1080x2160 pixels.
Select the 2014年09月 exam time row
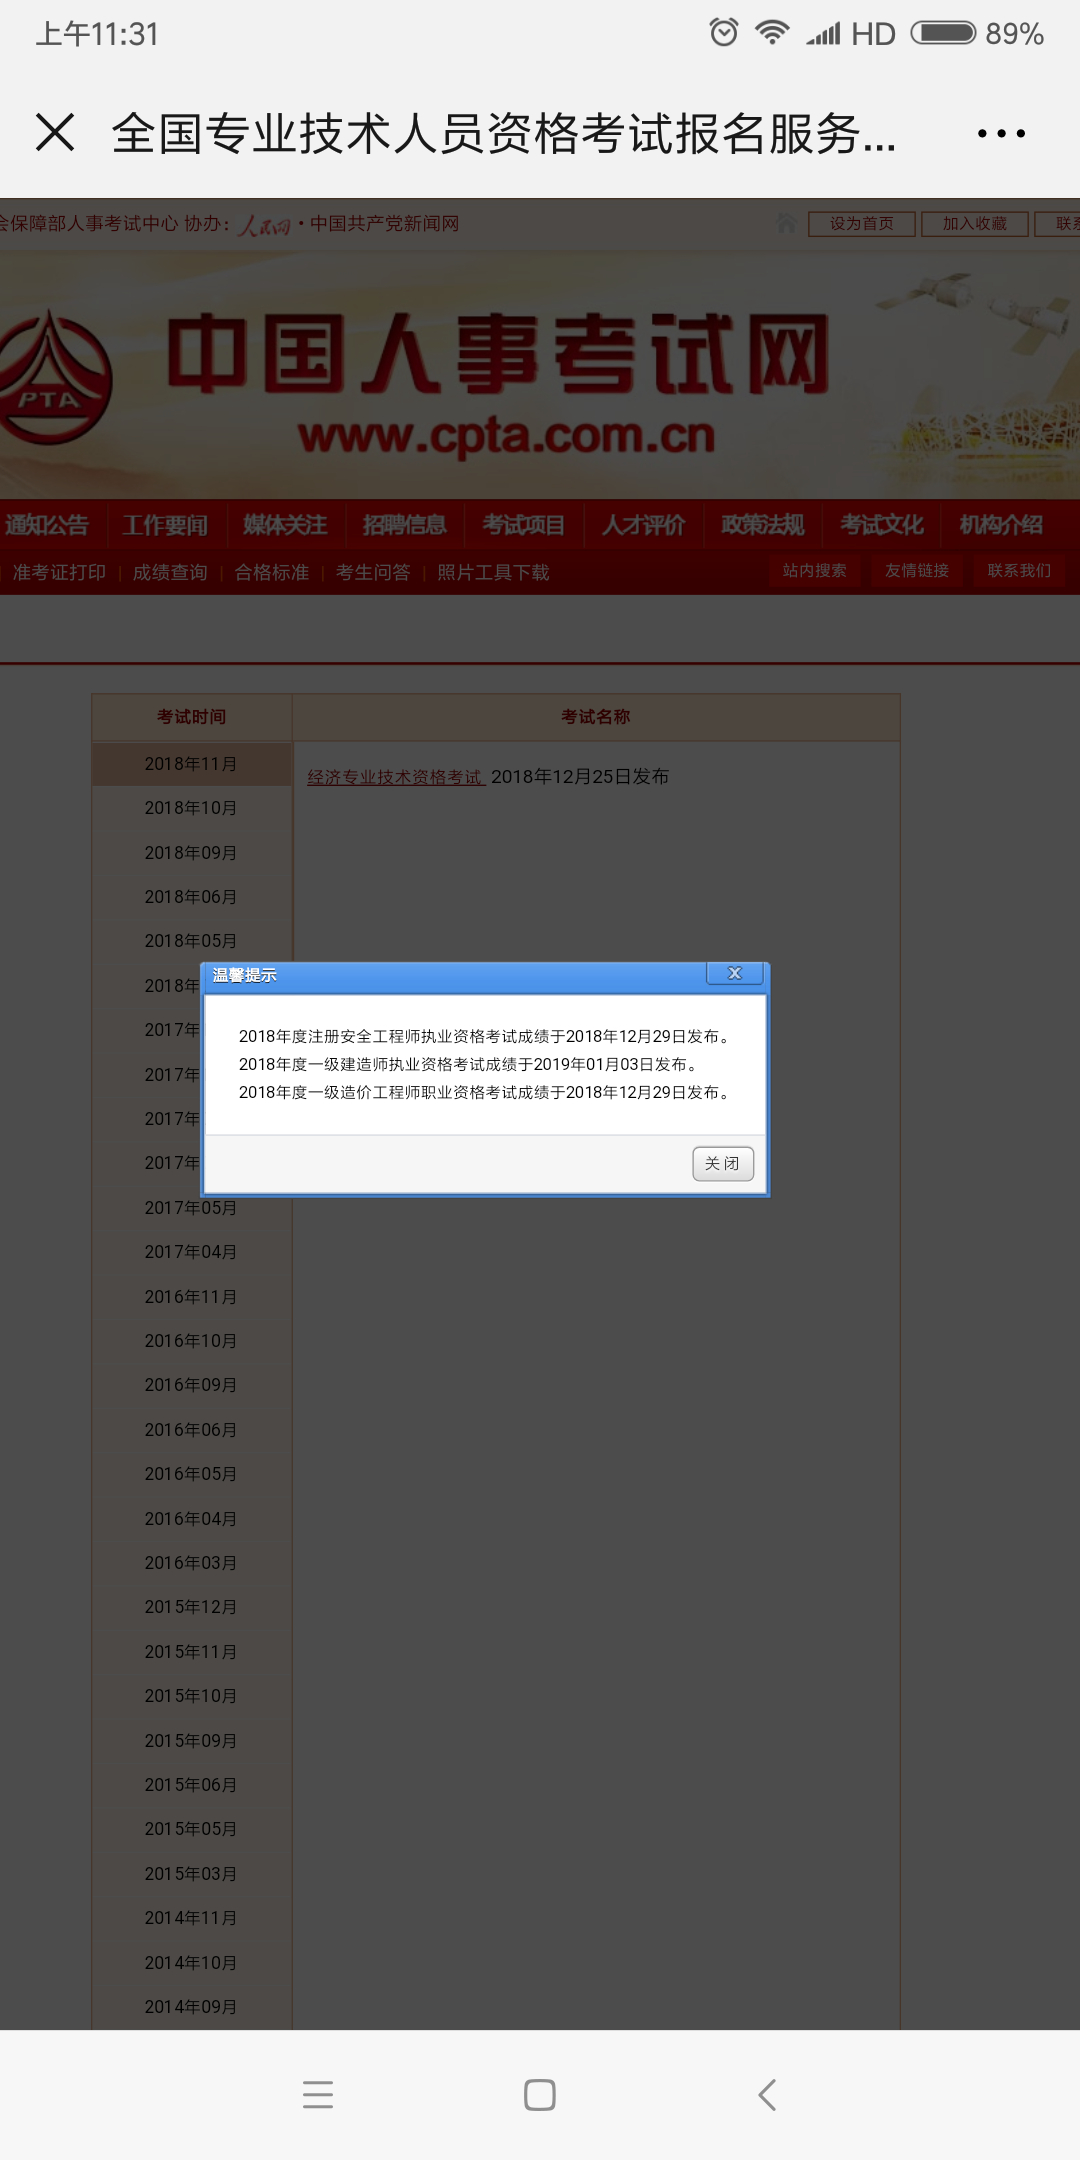pos(191,2007)
